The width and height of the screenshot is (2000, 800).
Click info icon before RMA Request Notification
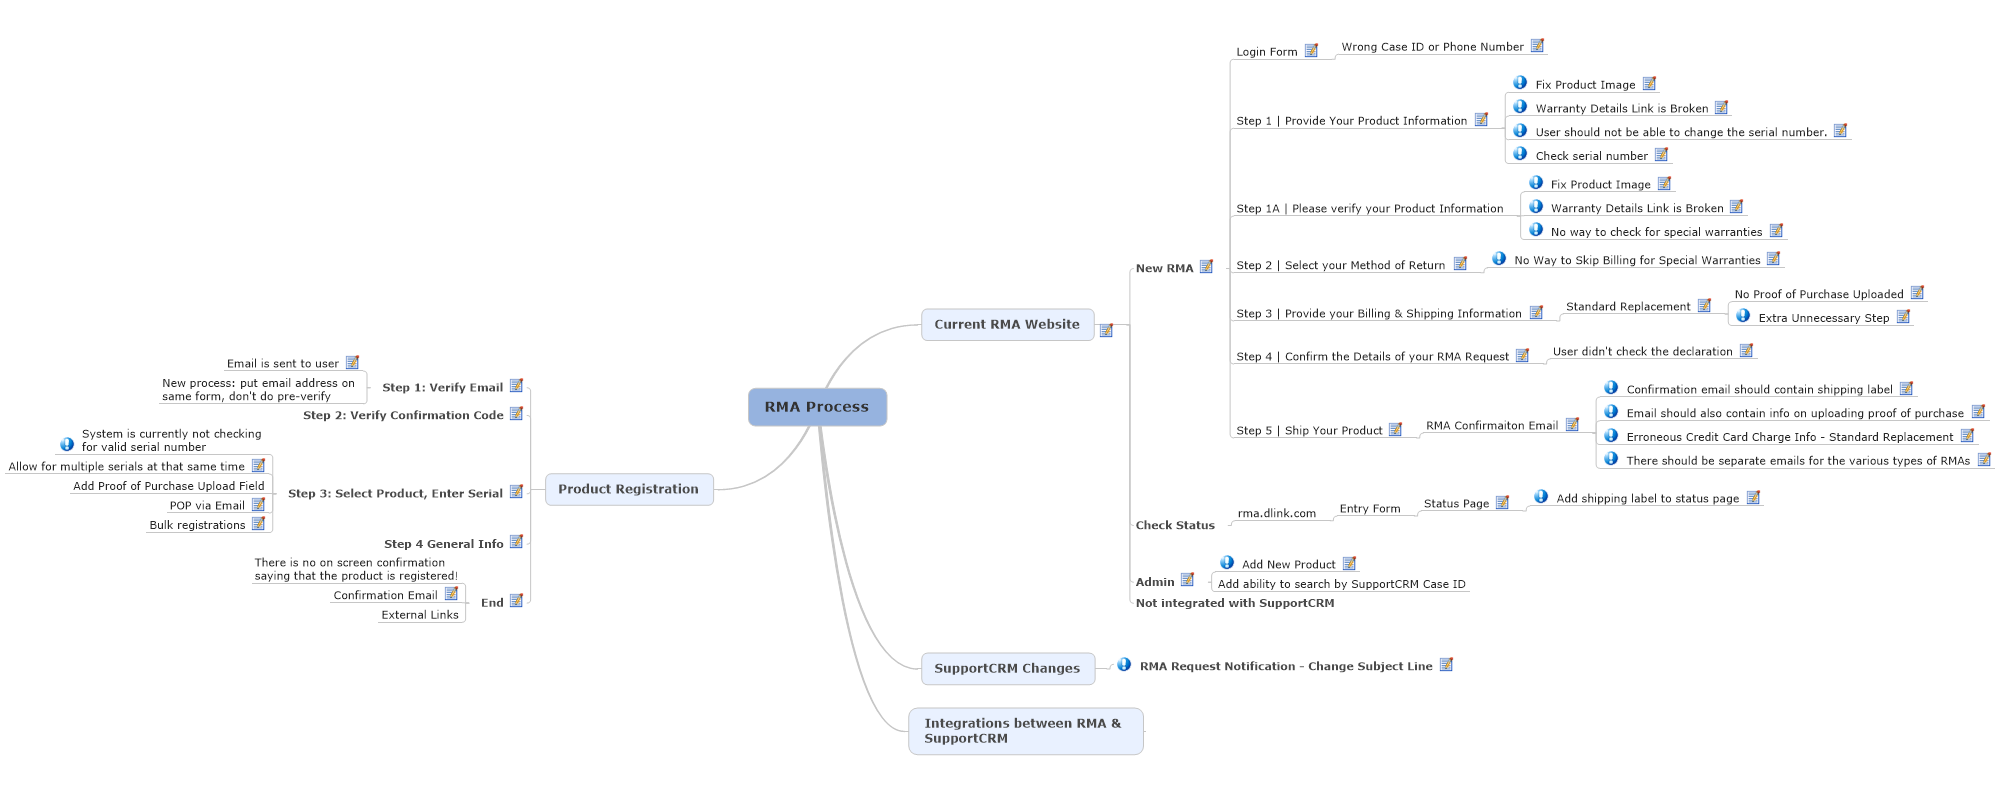coord(1124,665)
